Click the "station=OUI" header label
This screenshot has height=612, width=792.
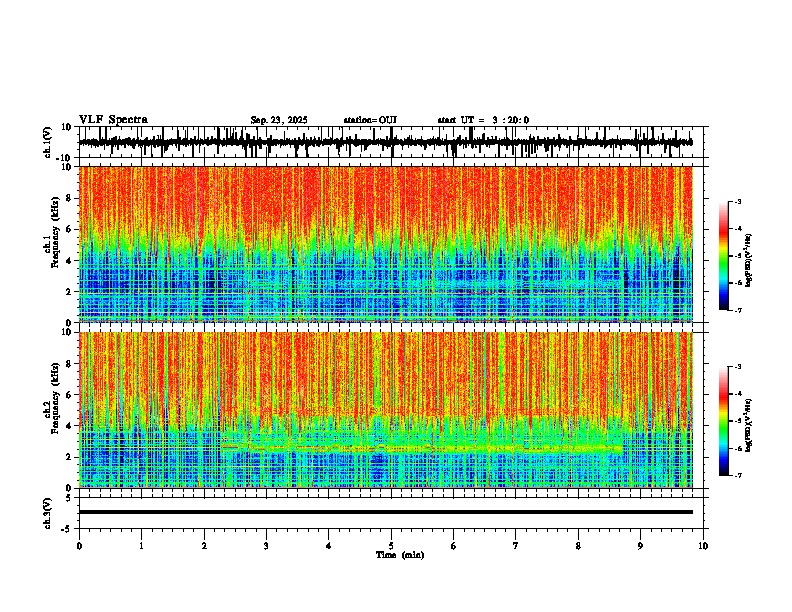370,120
